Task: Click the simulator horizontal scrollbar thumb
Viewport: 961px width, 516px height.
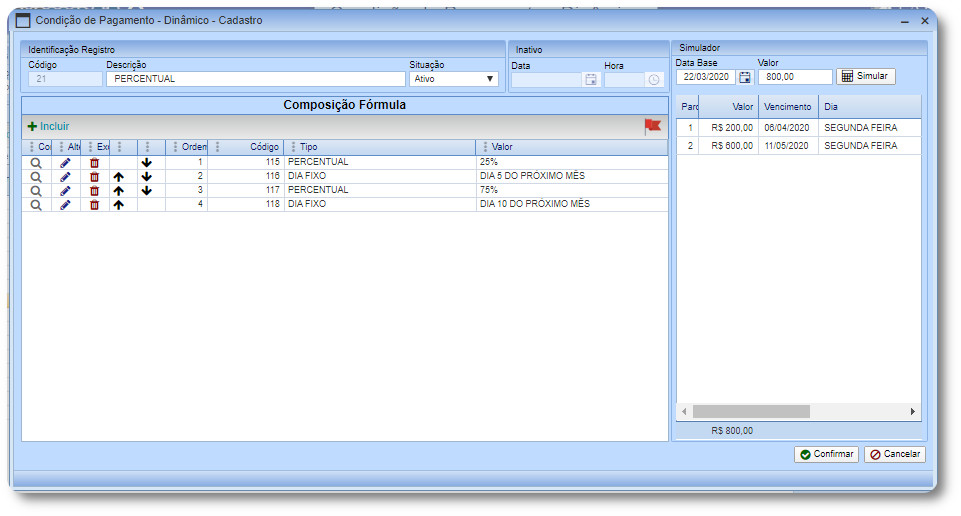Action: click(750, 411)
